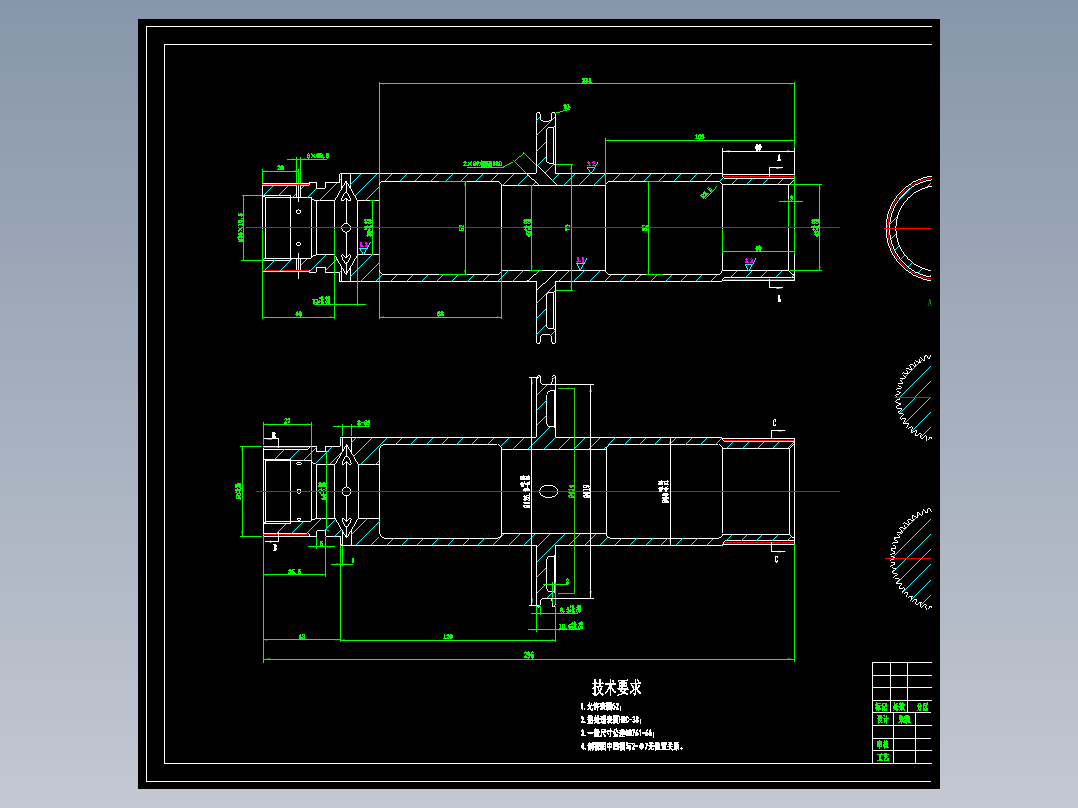Click the Φ119 diameter label
The width and height of the screenshot is (1078, 808).
click(x=586, y=491)
